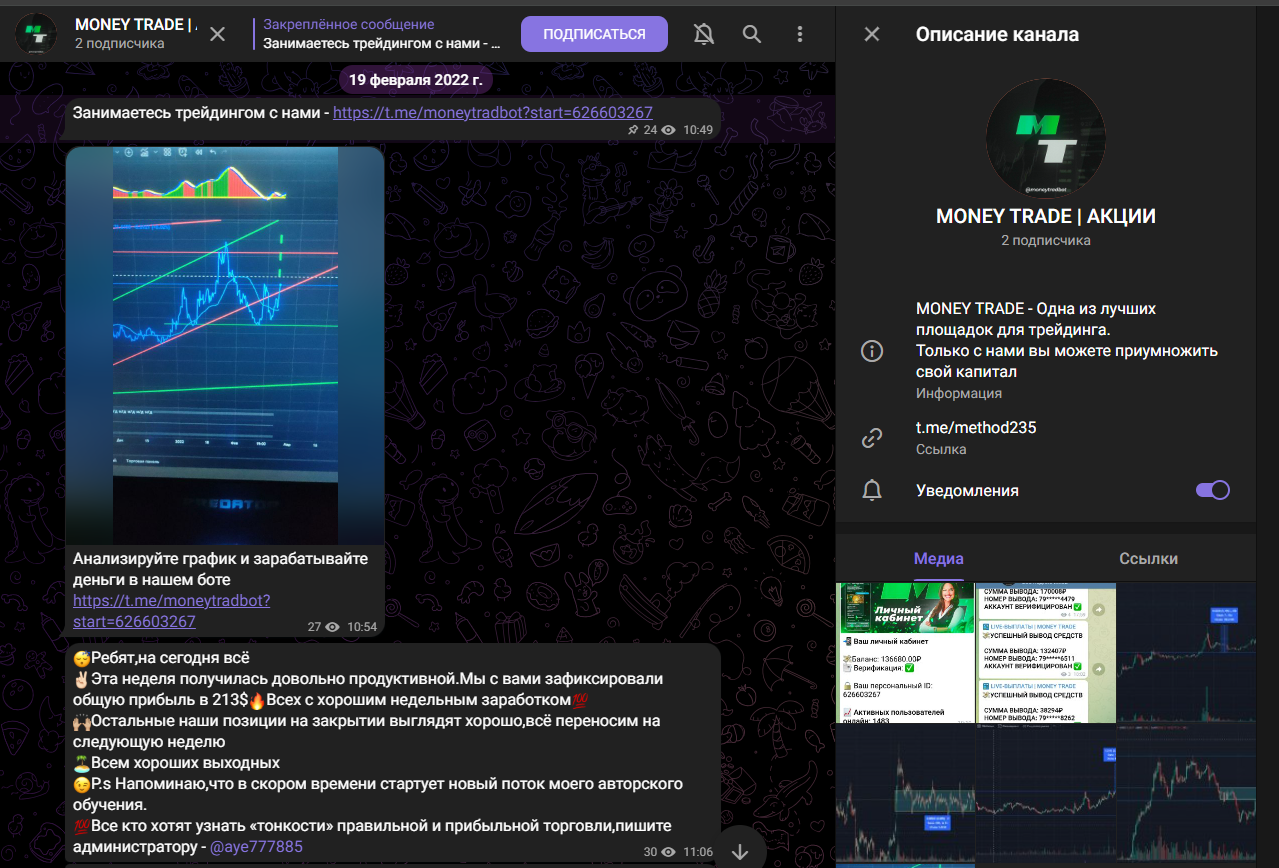Click the info icon beside channel description

coord(872,351)
